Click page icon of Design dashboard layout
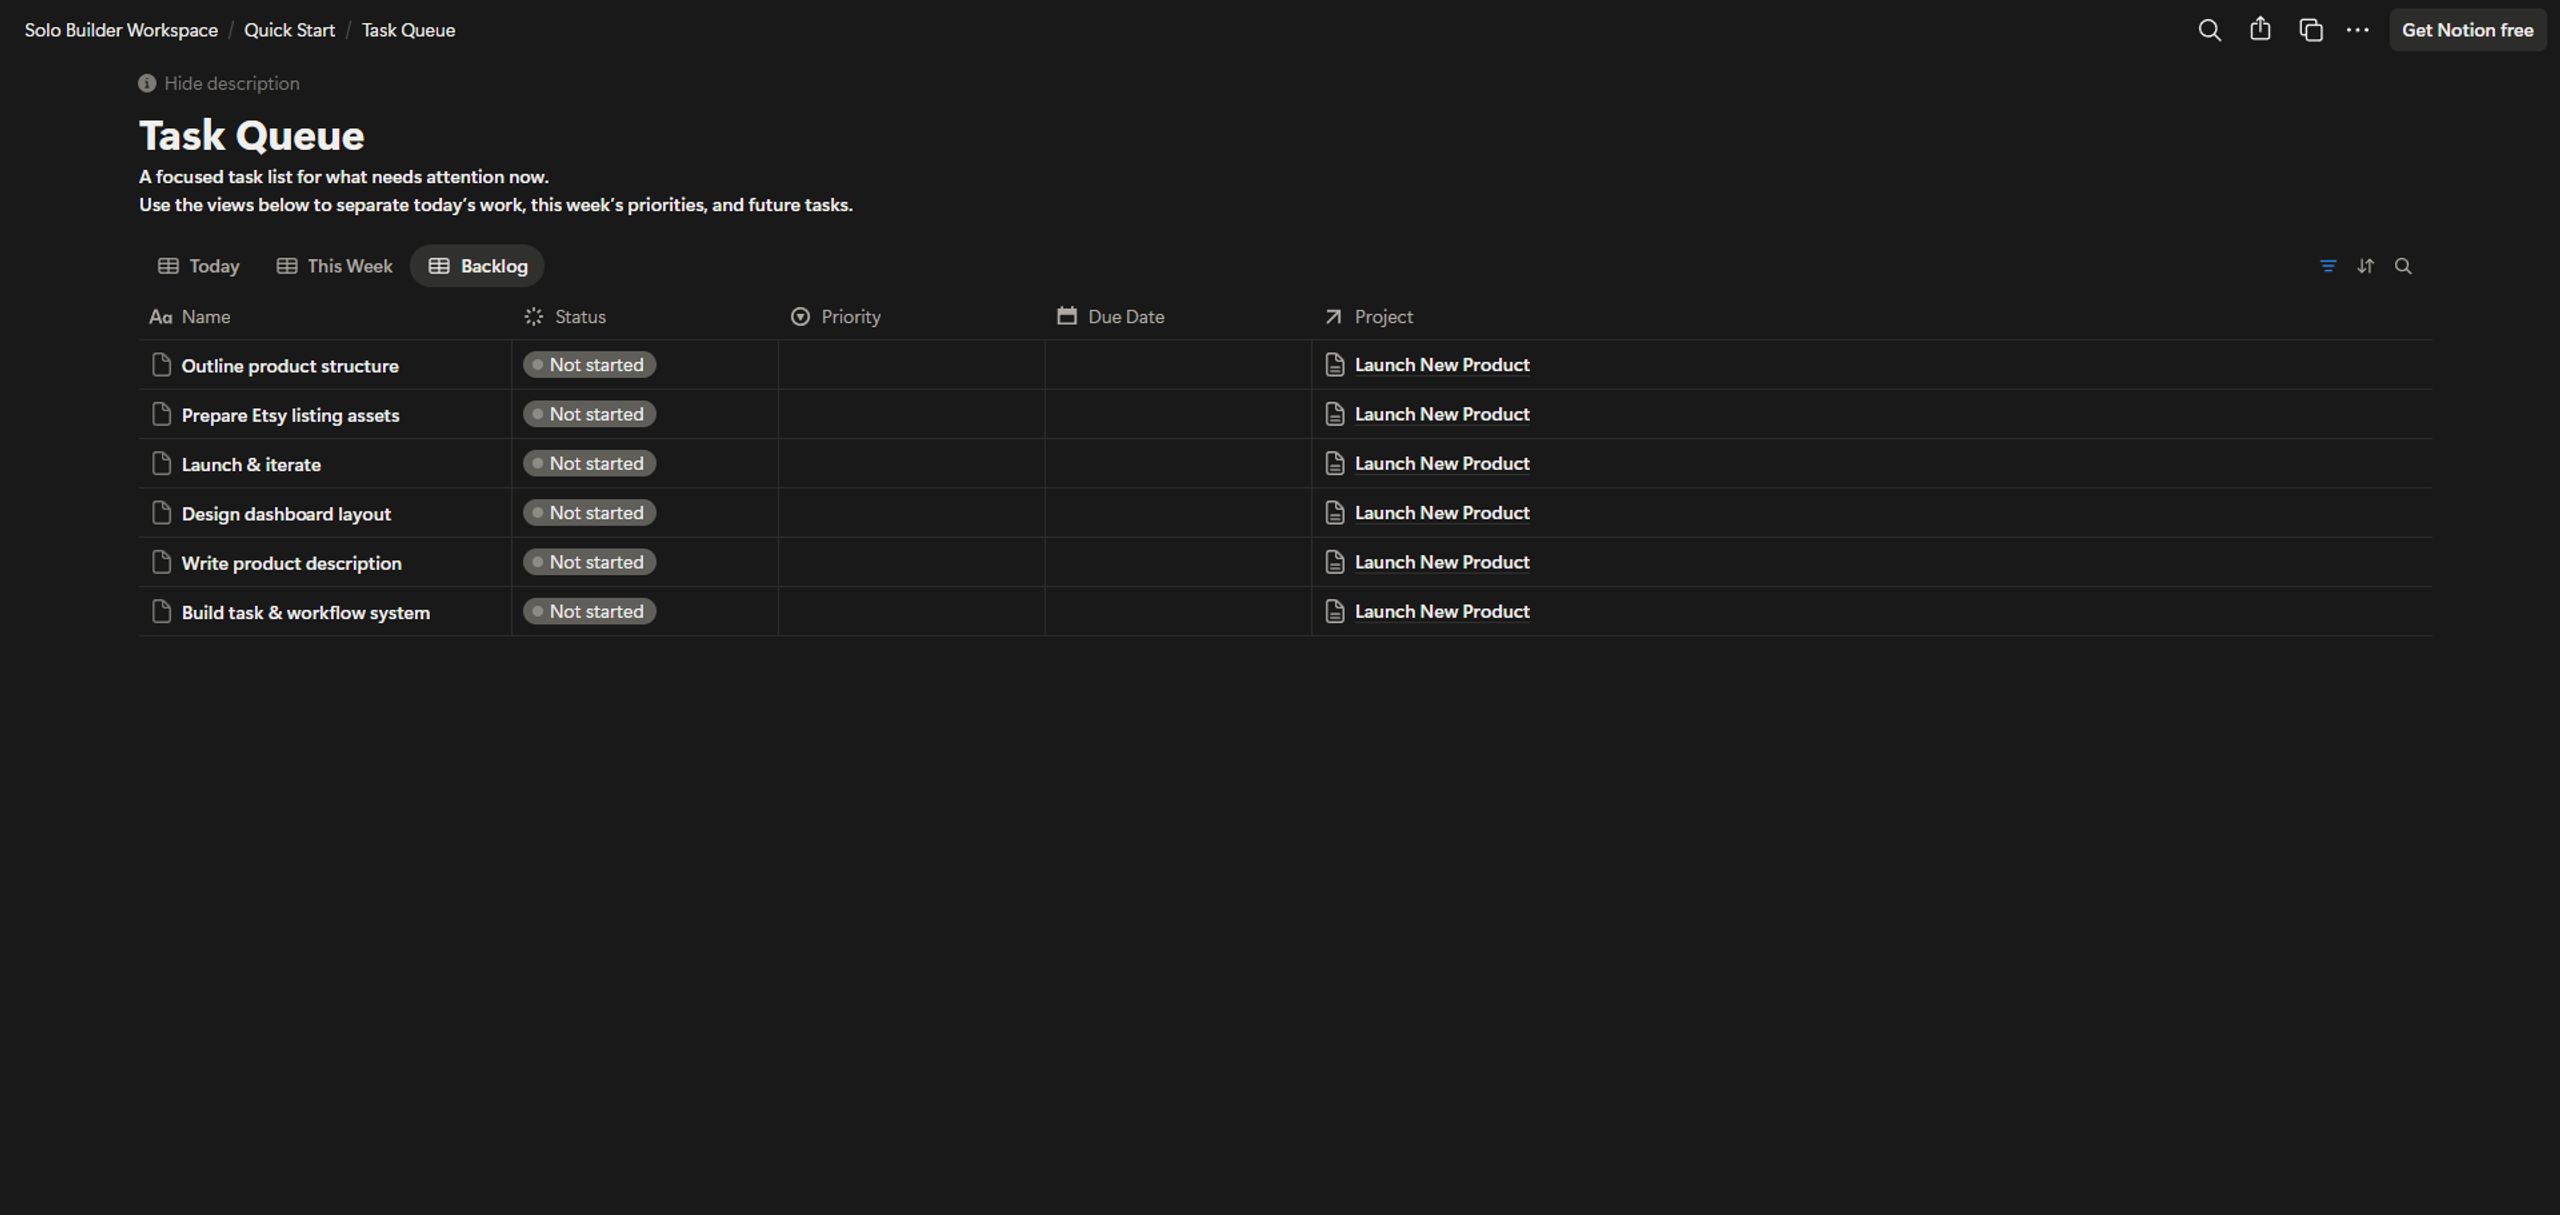The height and width of the screenshot is (1215, 2560). pos(161,513)
